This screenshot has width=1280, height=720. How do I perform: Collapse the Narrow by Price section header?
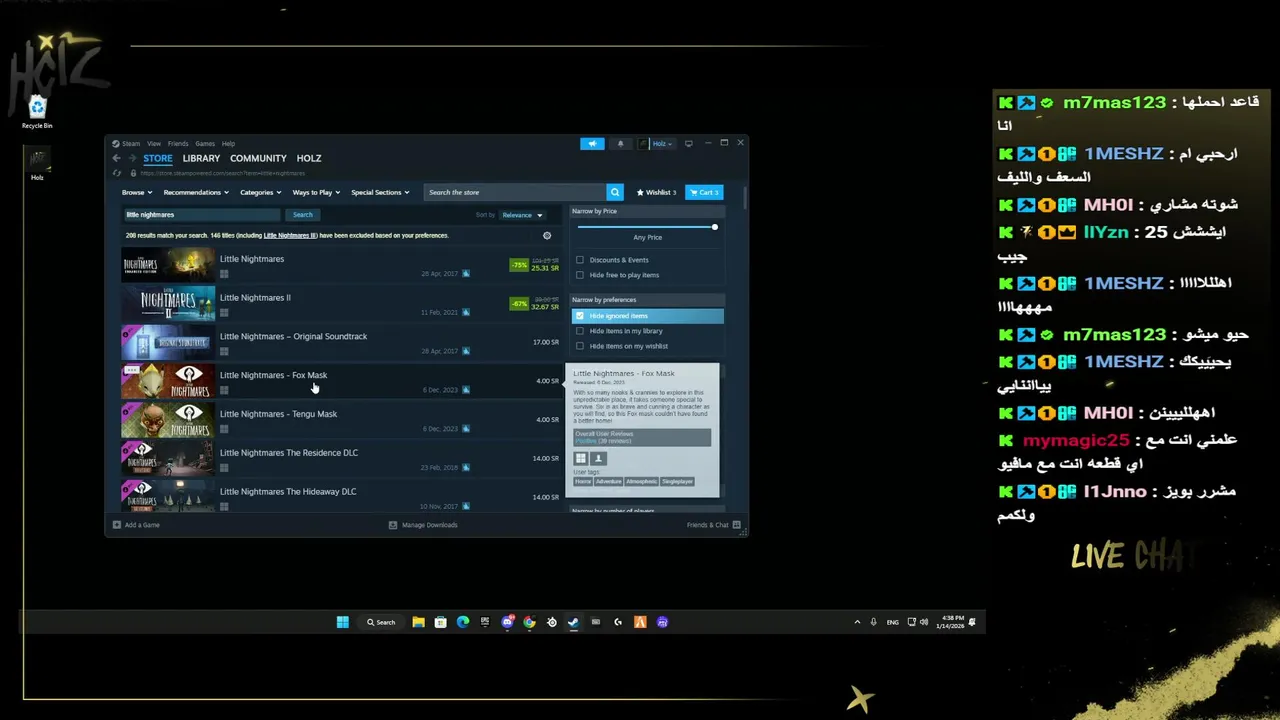click(x=647, y=211)
